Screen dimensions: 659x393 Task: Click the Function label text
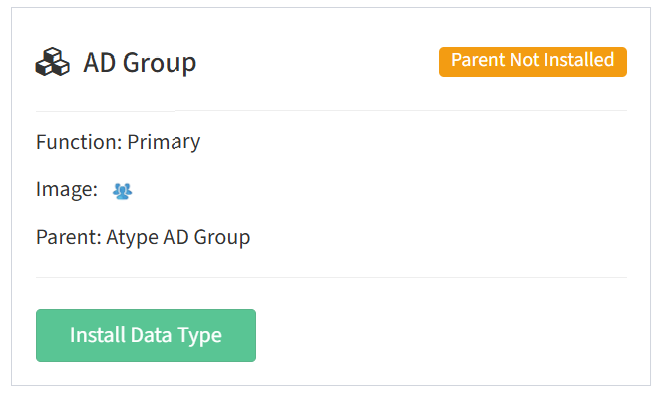click(x=79, y=142)
